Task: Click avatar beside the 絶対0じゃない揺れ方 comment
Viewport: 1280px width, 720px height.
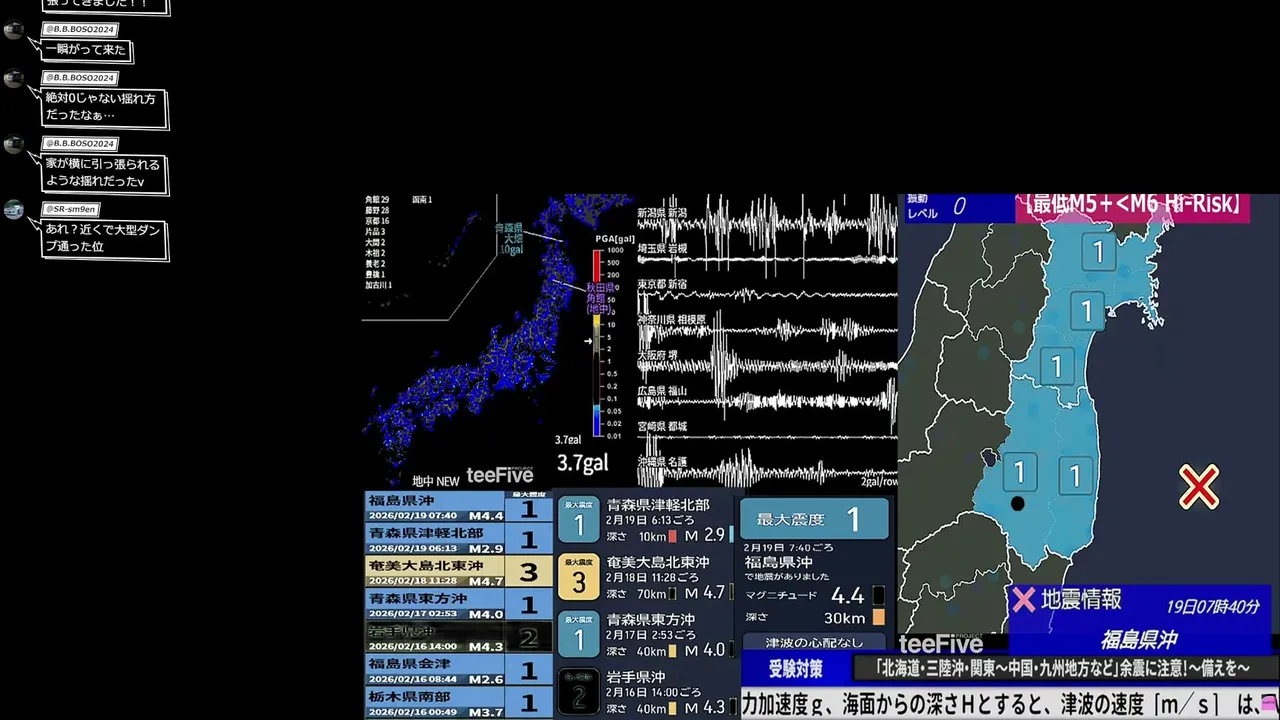Action: (14, 79)
